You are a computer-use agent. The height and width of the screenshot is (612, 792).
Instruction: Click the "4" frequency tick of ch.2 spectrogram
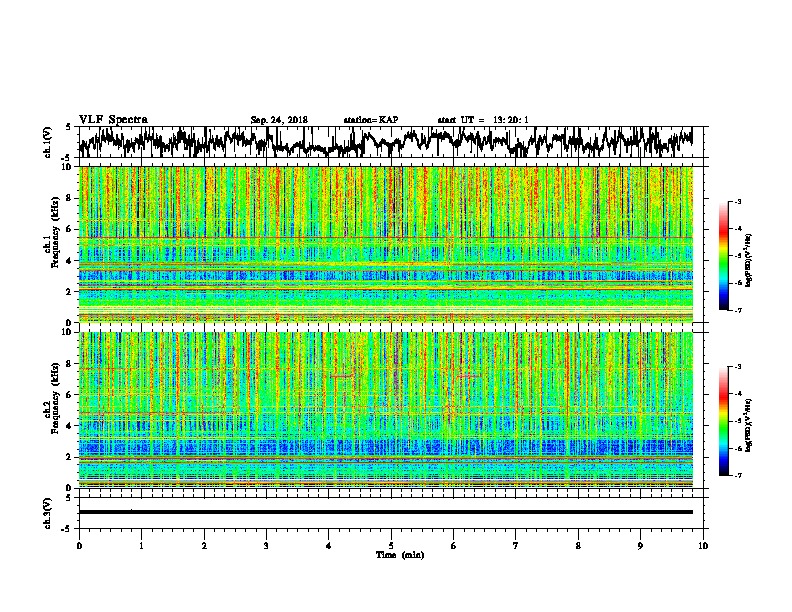69,426
